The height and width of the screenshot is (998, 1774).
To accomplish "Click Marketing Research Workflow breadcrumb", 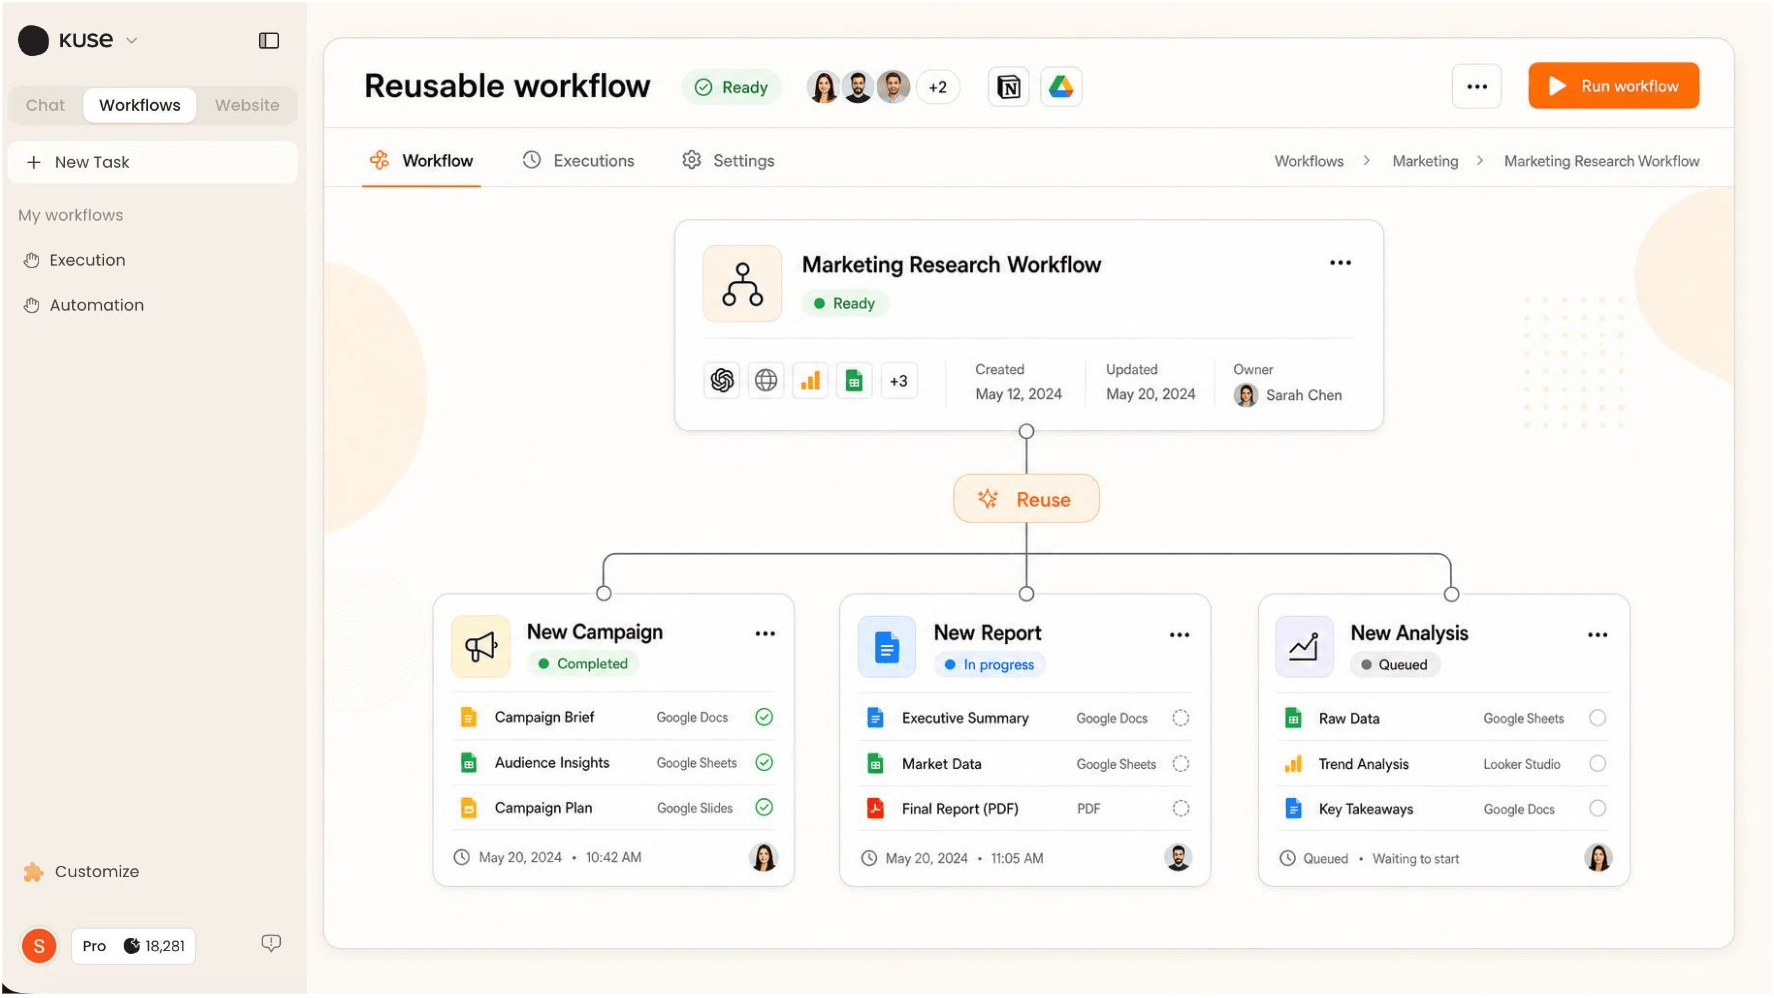I will 1602,161.
